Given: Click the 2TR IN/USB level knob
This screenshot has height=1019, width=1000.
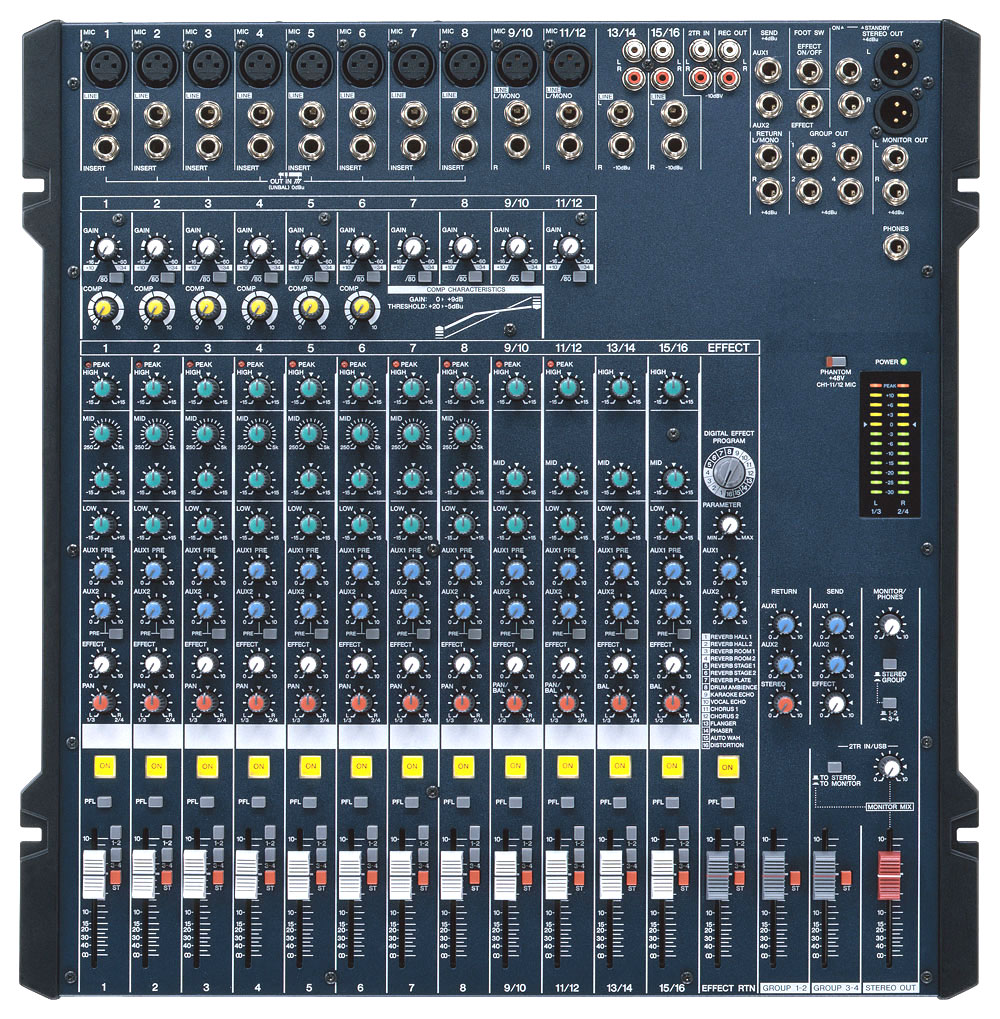Looking at the screenshot, I should tap(892, 768).
